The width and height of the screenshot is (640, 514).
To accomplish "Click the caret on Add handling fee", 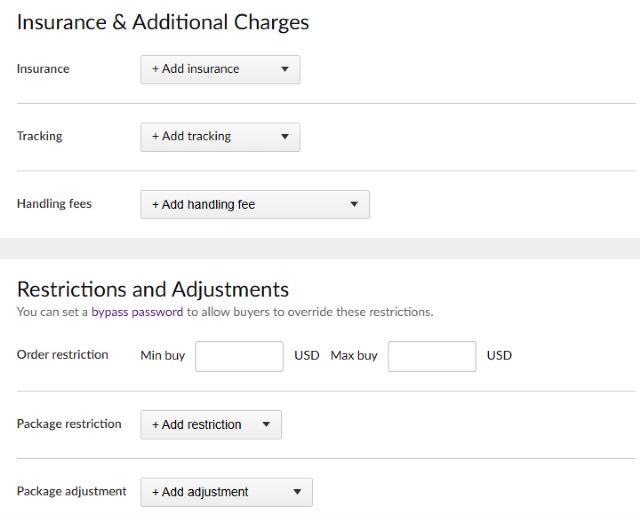I will 354,205.
